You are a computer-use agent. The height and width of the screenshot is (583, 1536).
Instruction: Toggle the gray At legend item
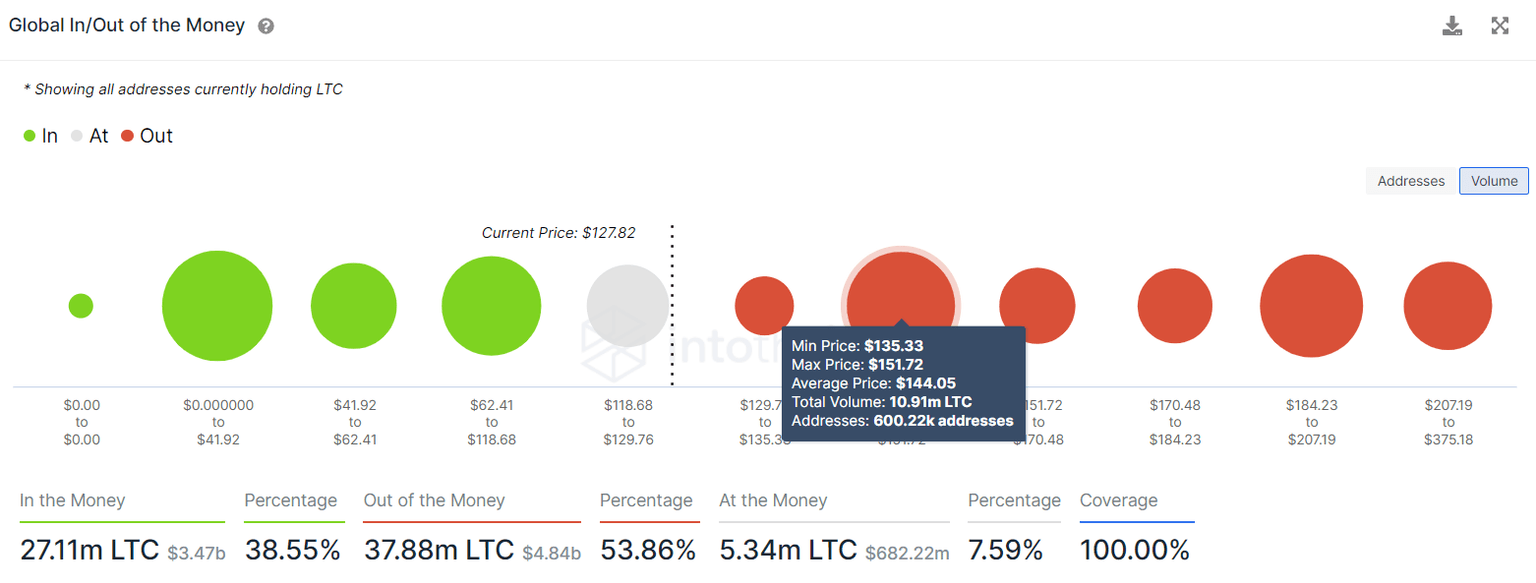[x=89, y=136]
